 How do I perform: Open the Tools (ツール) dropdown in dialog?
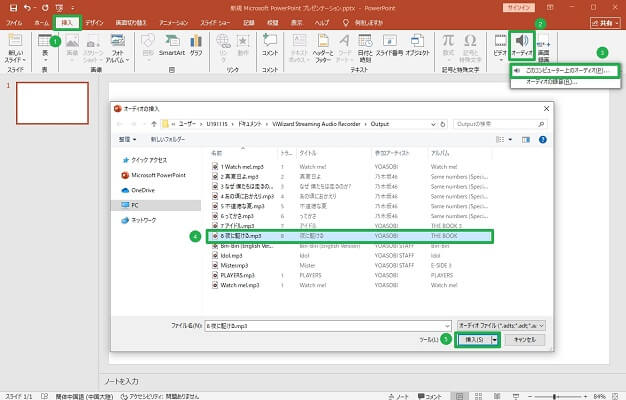(429, 340)
